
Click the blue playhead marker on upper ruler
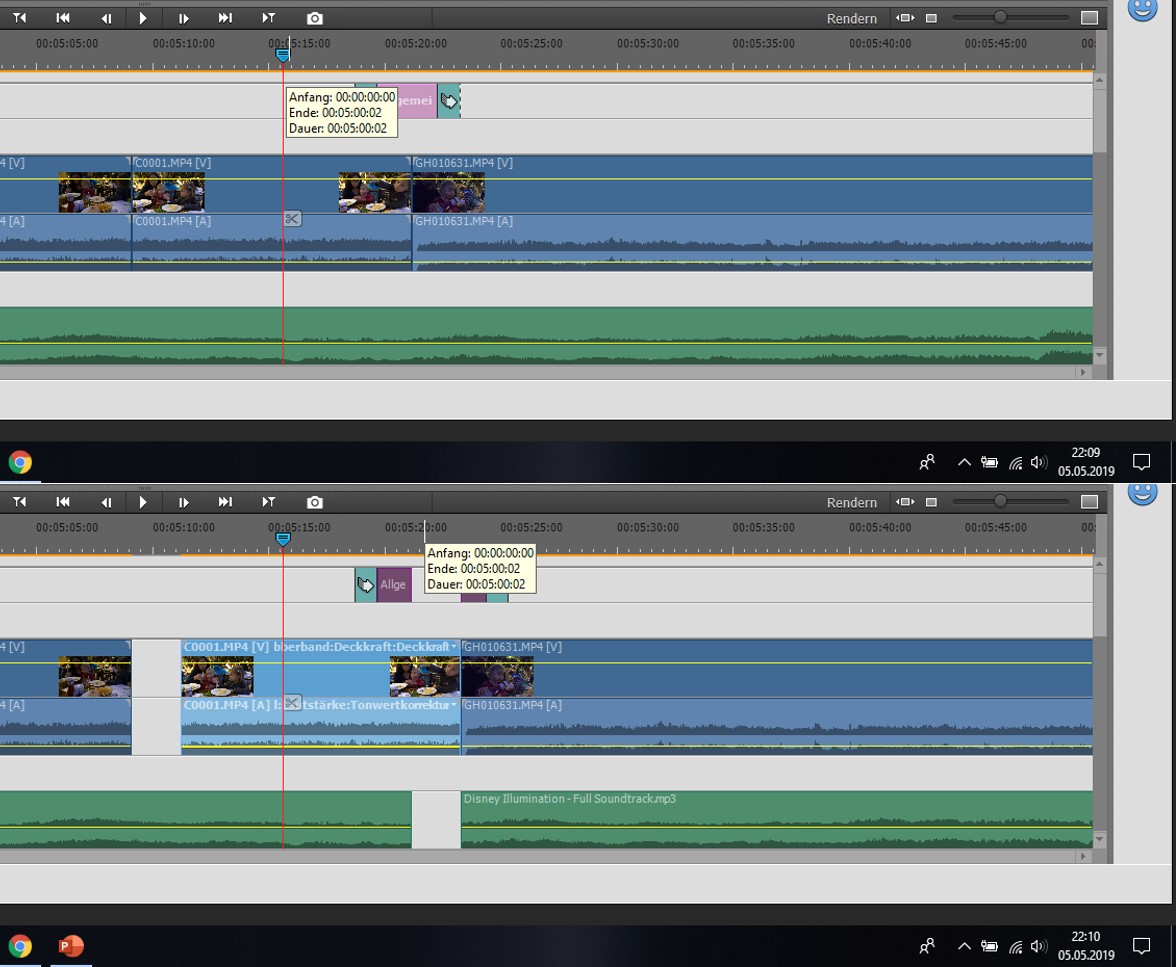click(x=283, y=55)
